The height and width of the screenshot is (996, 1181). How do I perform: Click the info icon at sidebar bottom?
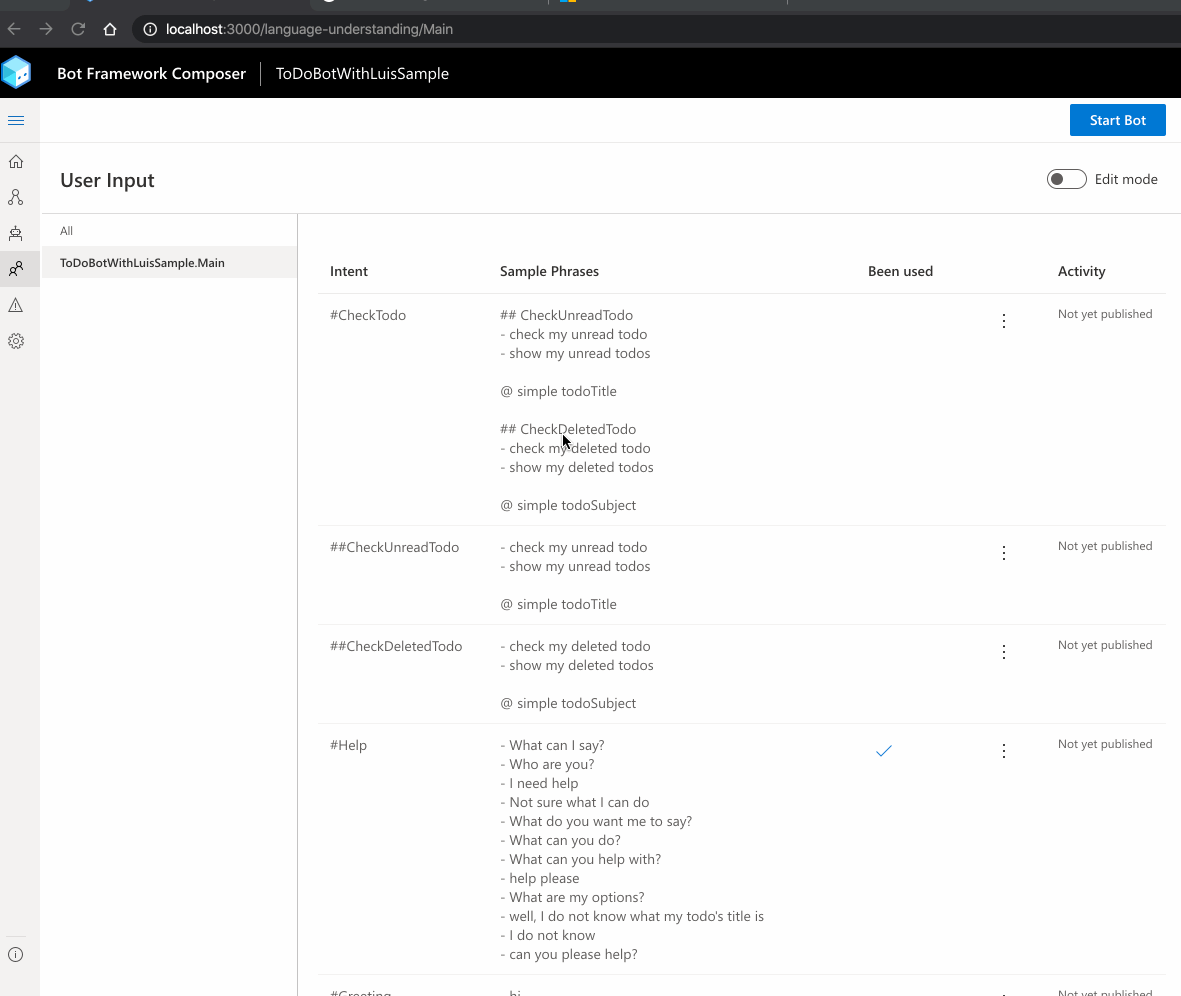pos(16,955)
